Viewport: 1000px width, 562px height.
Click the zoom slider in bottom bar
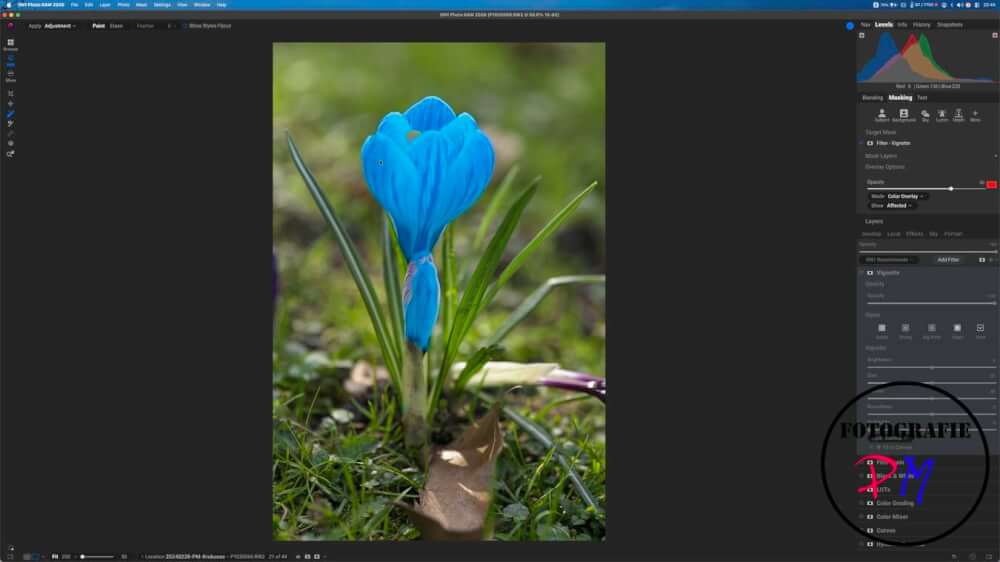(100, 556)
